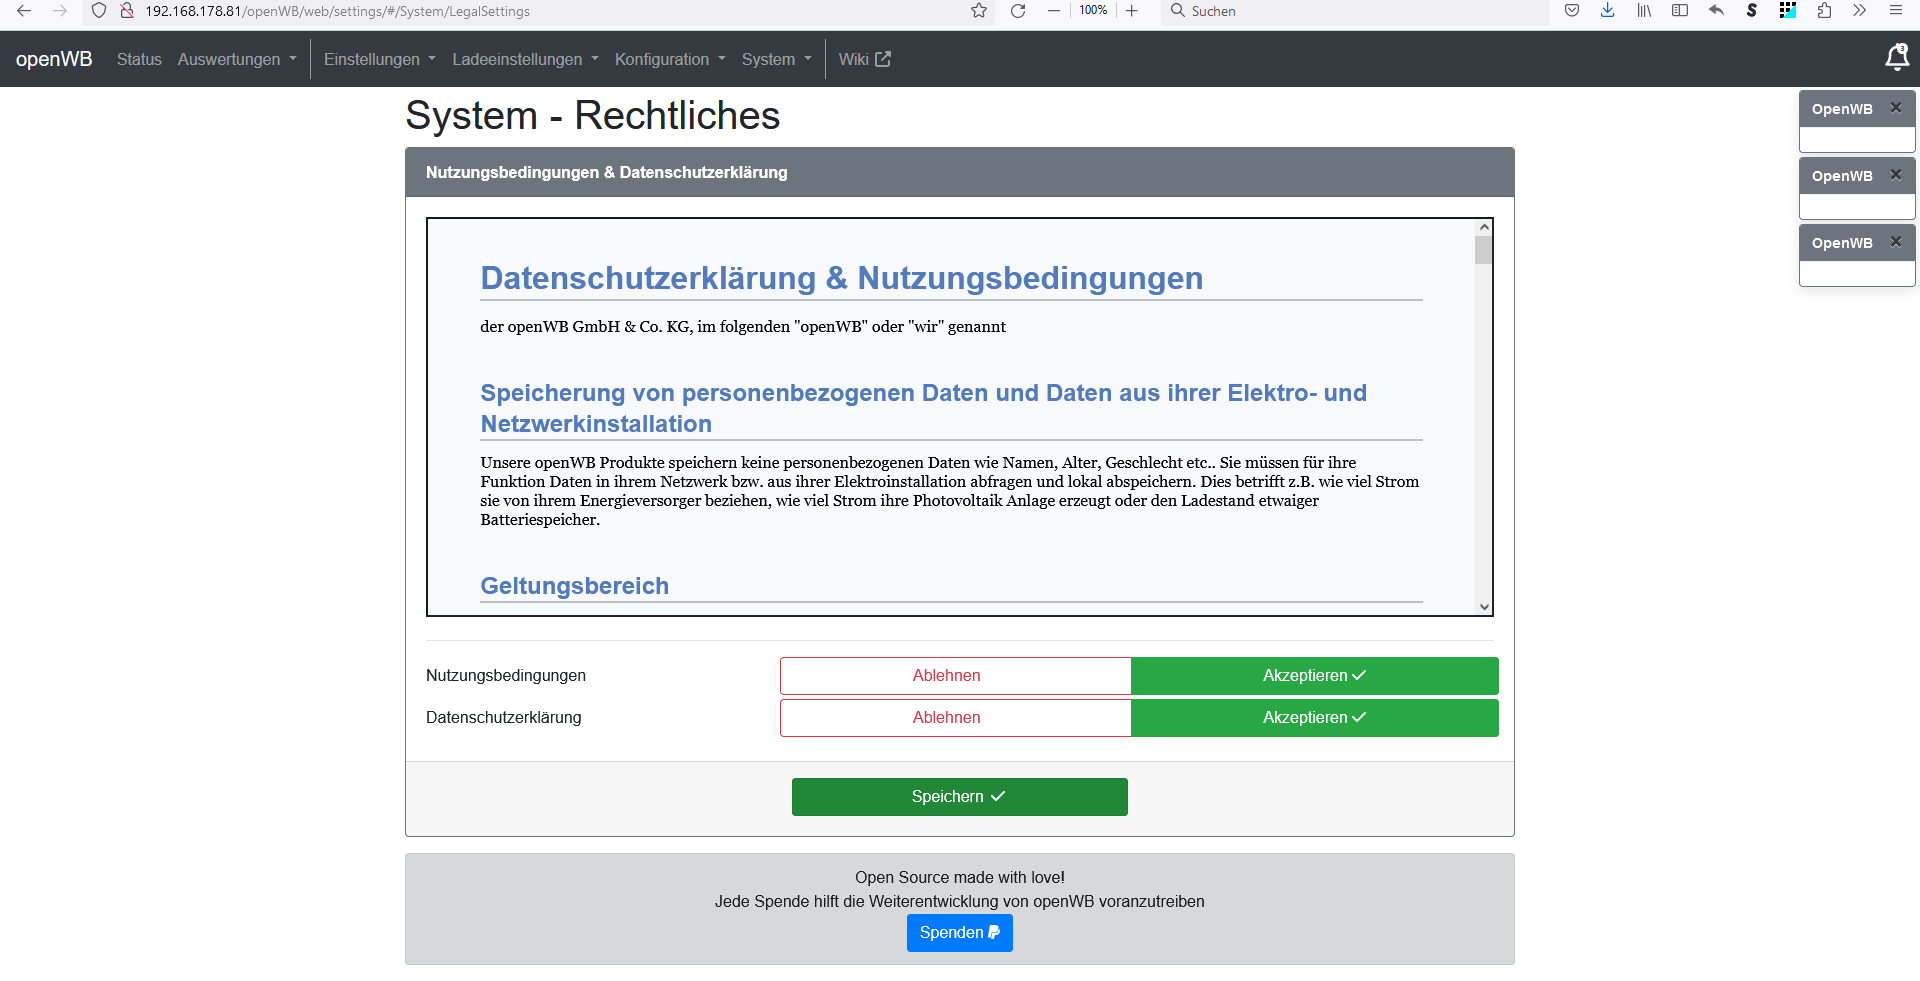Image resolution: width=1920 pixels, height=981 pixels.
Task: Open the Pocket save icon
Action: [x=1572, y=11]
